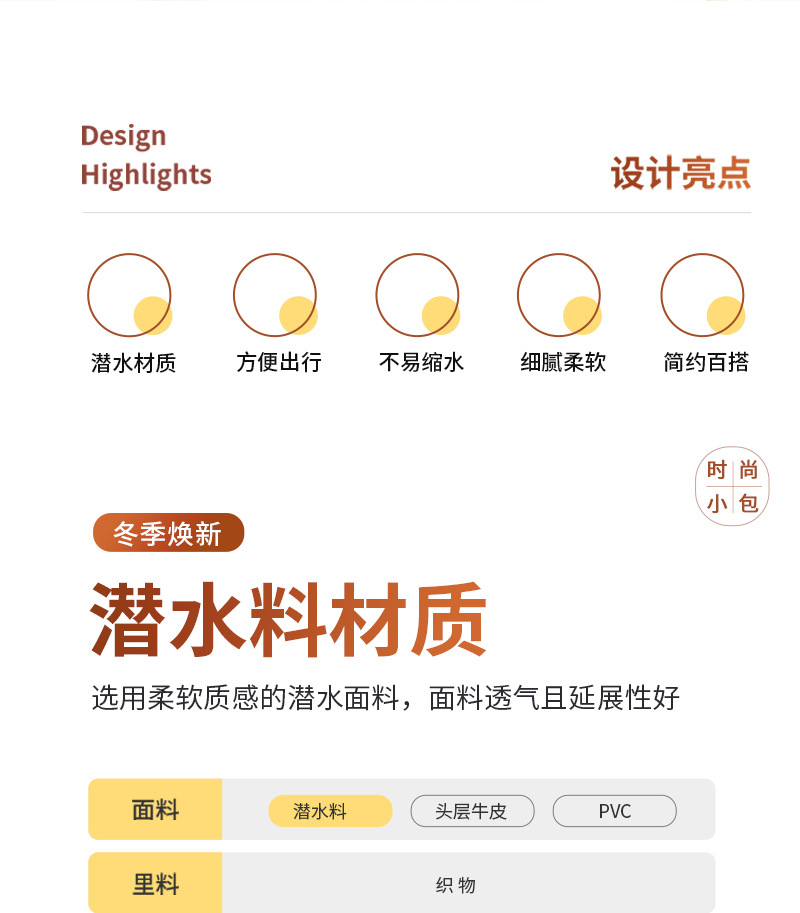The image size is (800, 913).
Task: Click the circle icon above 不易缩水
Action: 418,296
